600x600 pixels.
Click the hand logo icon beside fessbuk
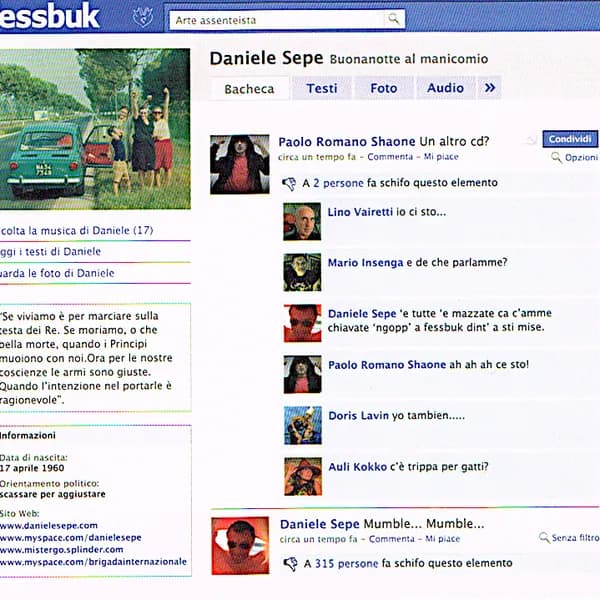(x=143, y=17)
